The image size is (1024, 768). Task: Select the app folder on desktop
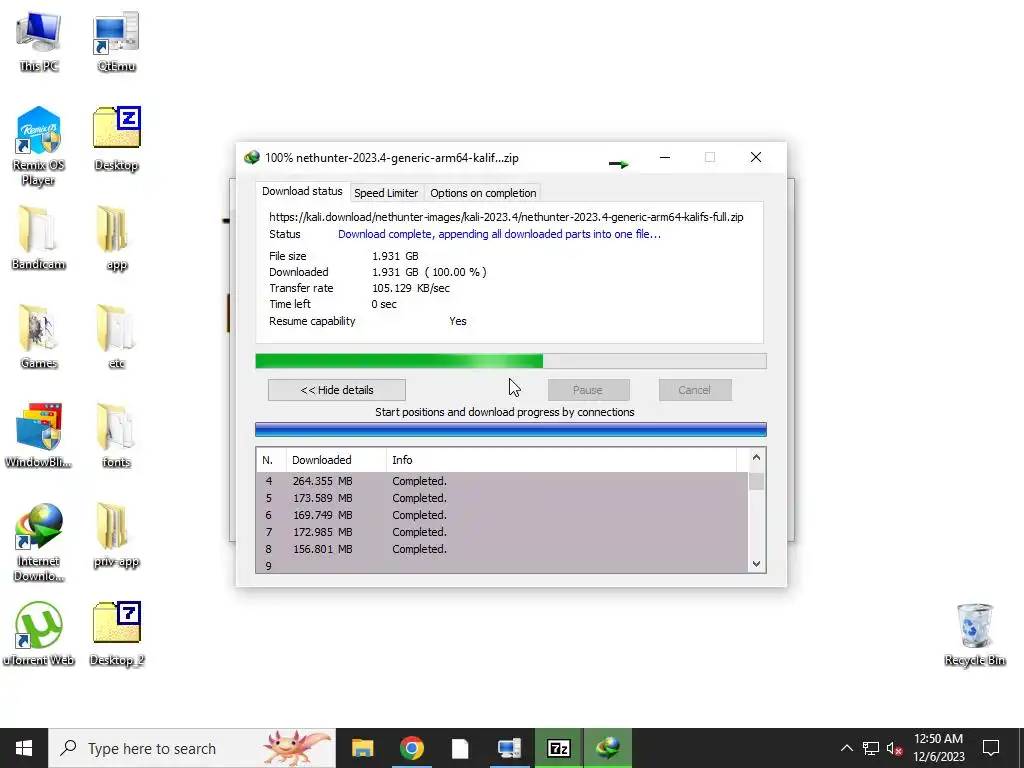(x=116, y=238)
